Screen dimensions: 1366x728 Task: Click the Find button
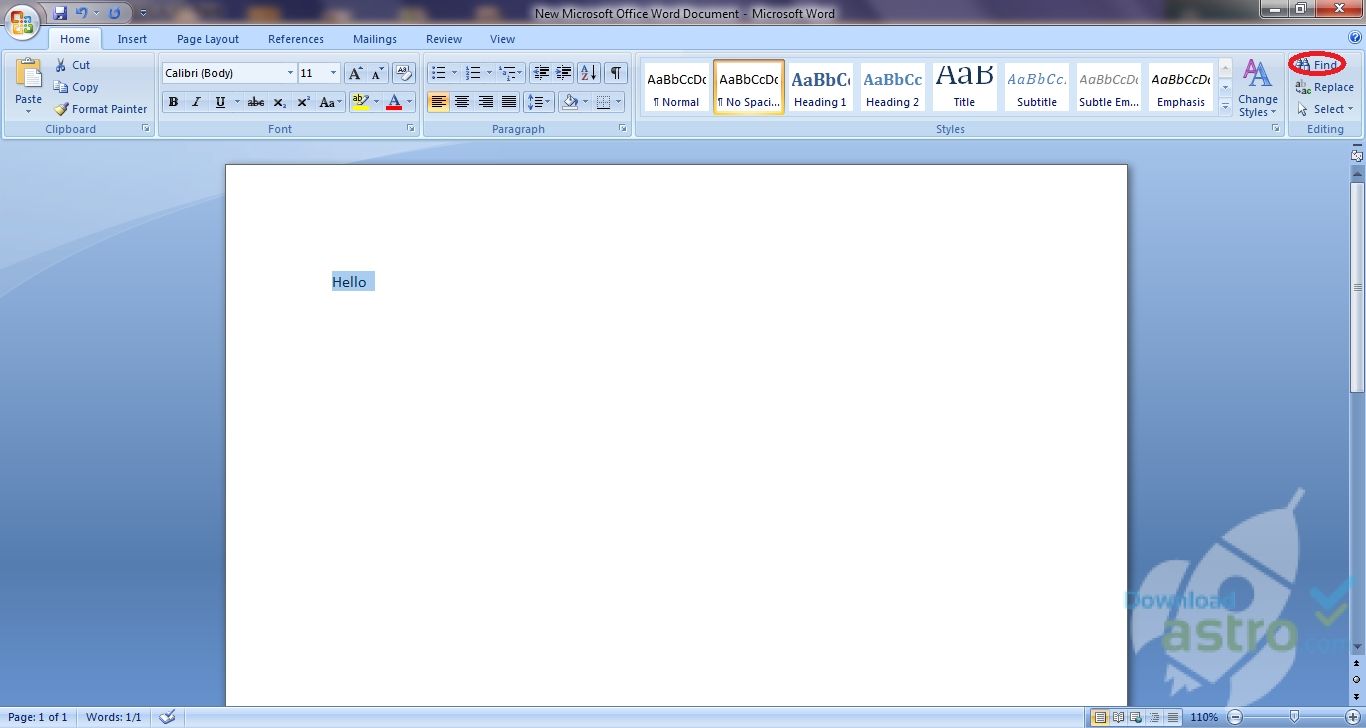[x=1317, y=65]
